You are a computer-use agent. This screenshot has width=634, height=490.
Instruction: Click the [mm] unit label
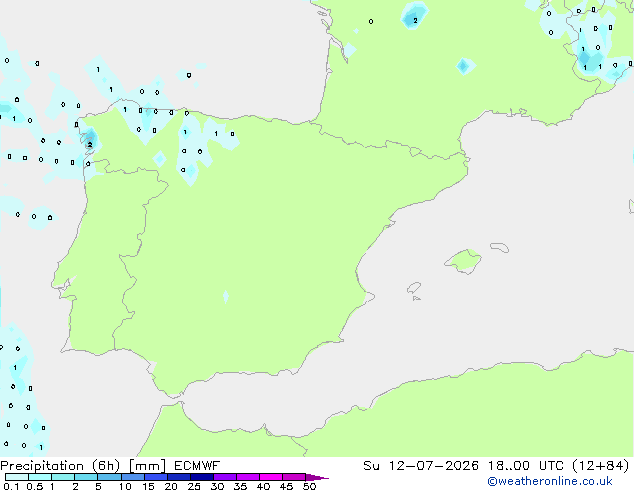point(147,466)
